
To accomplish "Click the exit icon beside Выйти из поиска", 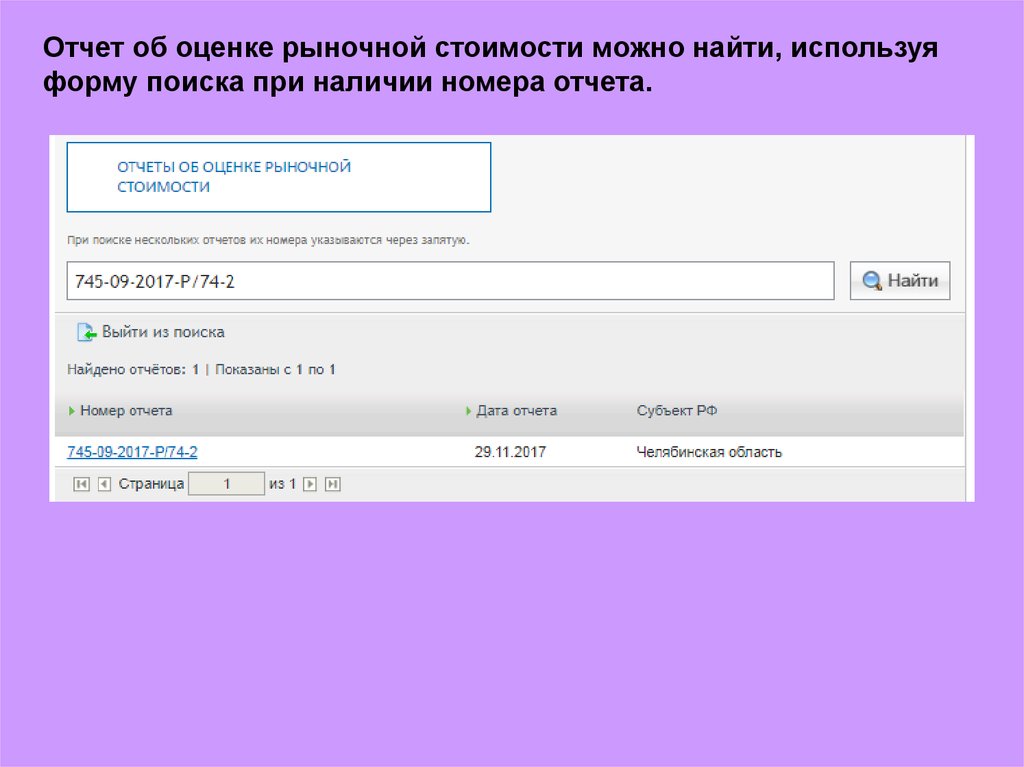I will 86,332.
